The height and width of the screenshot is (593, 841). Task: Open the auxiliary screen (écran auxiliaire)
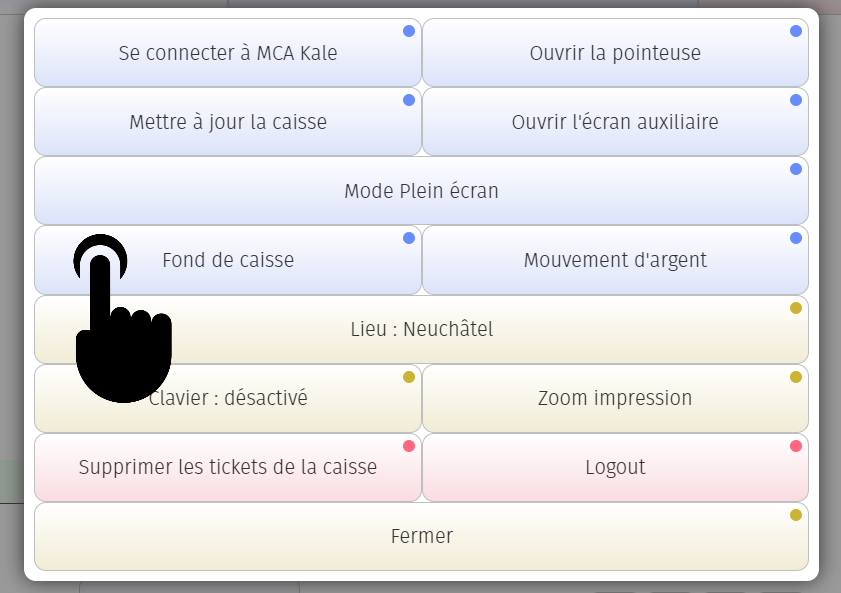click(615, 122)
